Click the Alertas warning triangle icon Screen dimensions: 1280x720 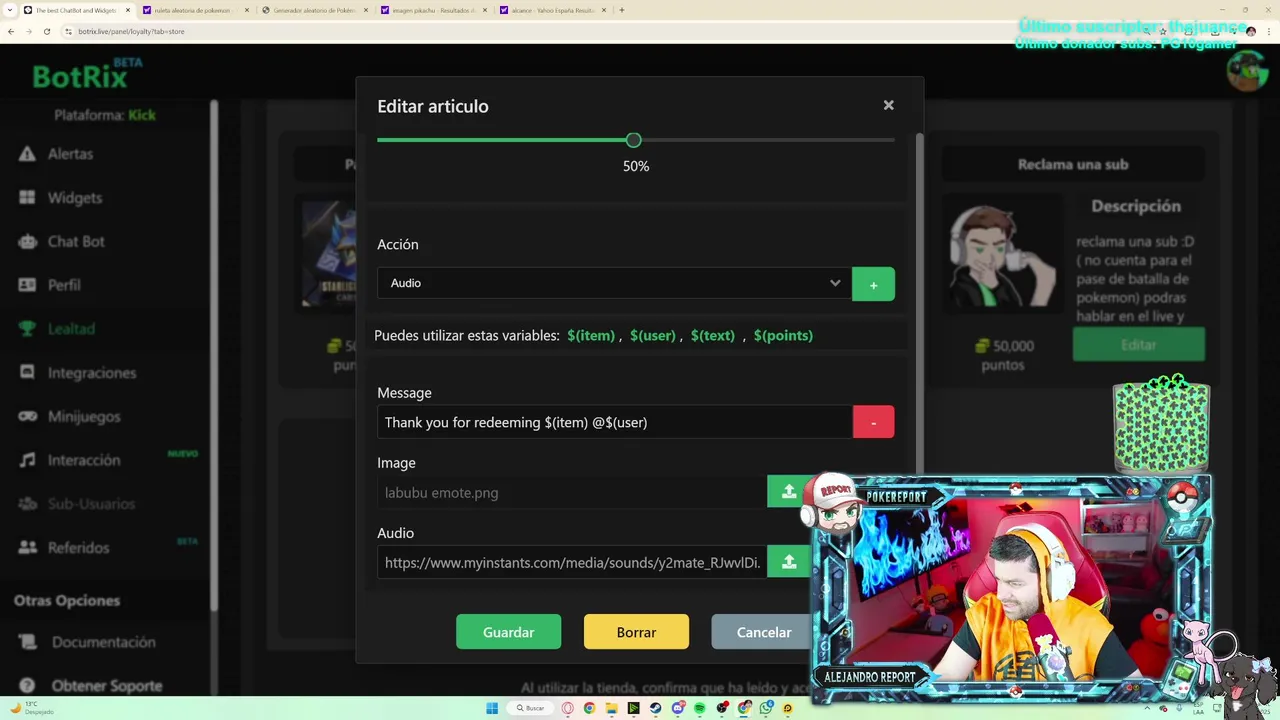click(27, 154)
